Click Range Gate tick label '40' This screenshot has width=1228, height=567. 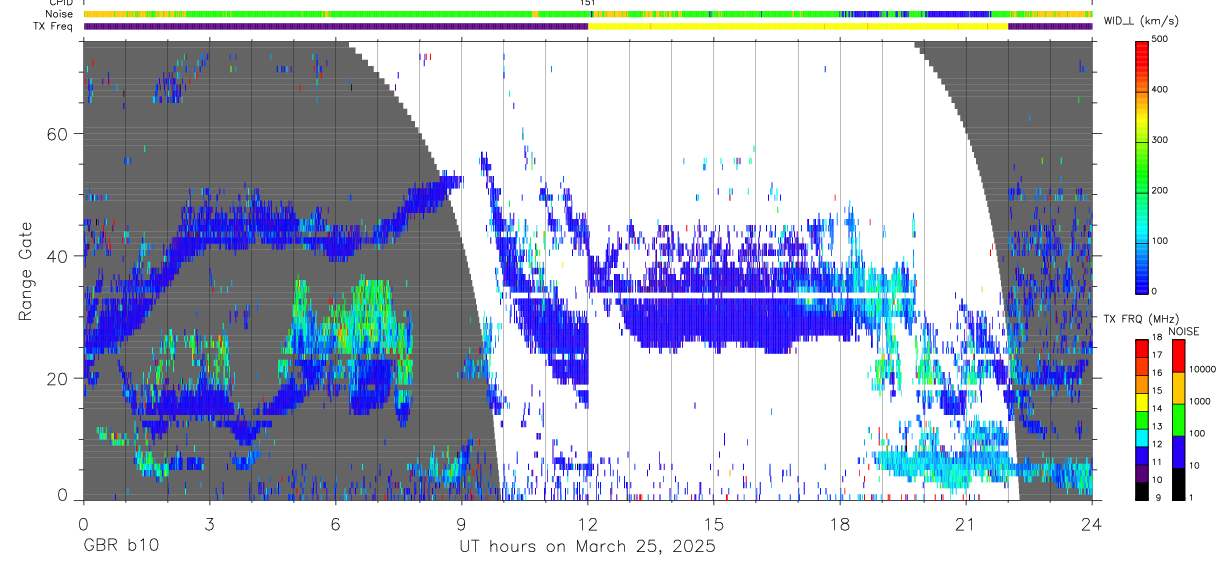click(58, 256)
